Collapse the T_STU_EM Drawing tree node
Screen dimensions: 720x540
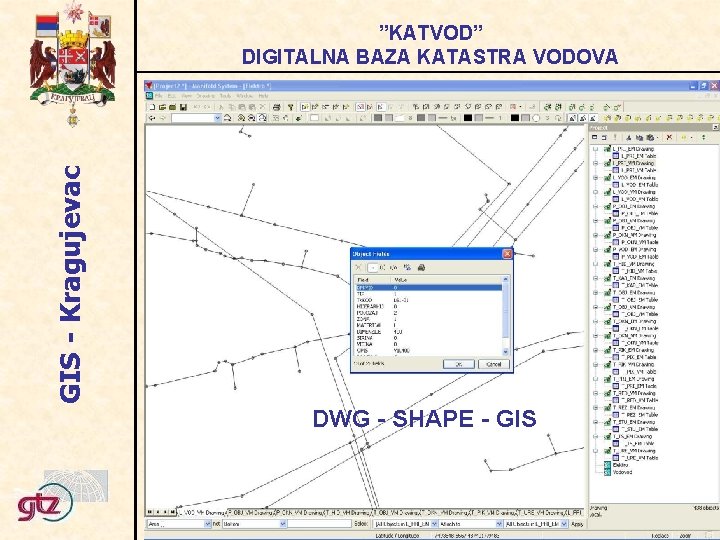(x=596, y=422)
